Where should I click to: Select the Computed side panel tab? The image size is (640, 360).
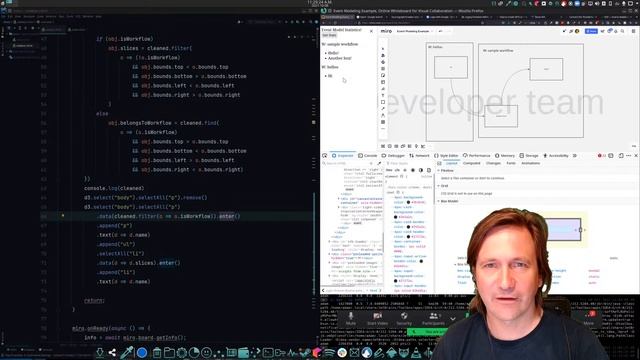pyautogui.click(x=471, y=163)
